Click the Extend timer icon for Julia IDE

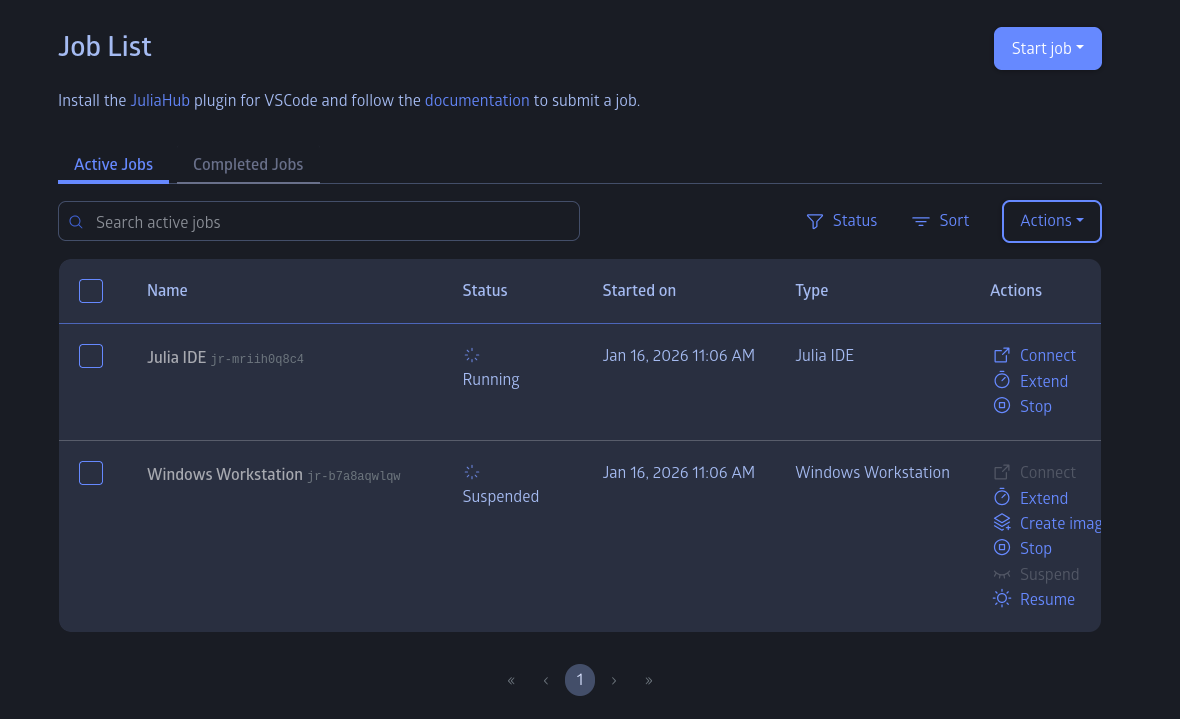[x=1001, y=381]
